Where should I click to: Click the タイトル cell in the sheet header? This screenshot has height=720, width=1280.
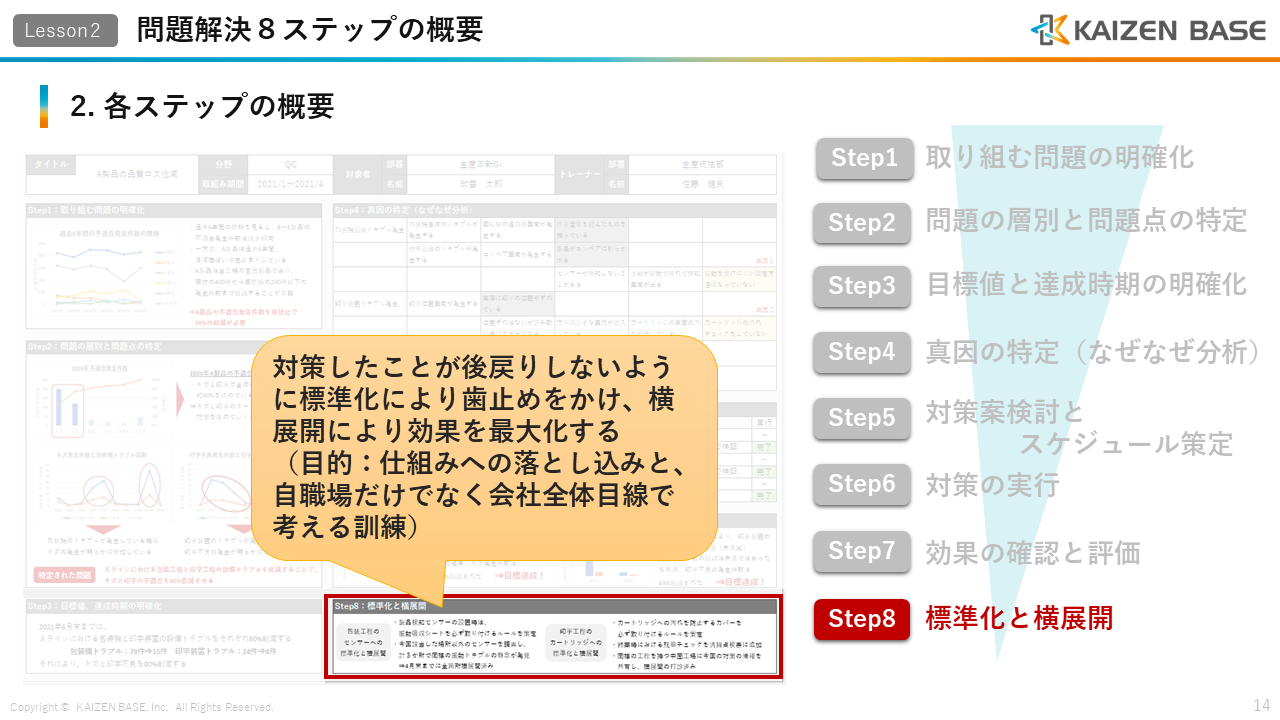52,163
